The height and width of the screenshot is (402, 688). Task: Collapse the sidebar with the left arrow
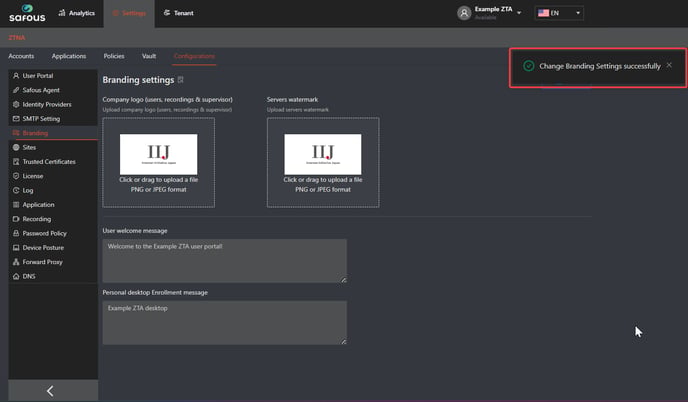(51, 390)
